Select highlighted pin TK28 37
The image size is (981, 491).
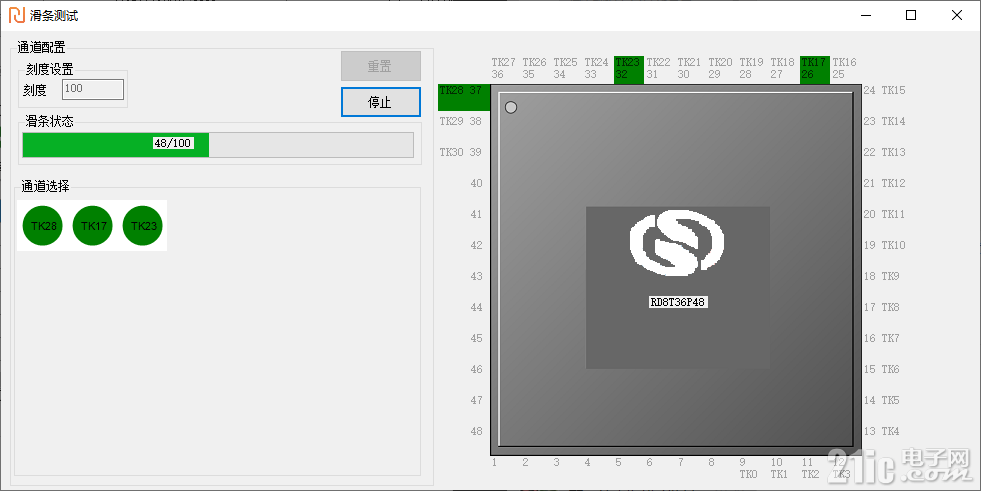pos(464,97)
